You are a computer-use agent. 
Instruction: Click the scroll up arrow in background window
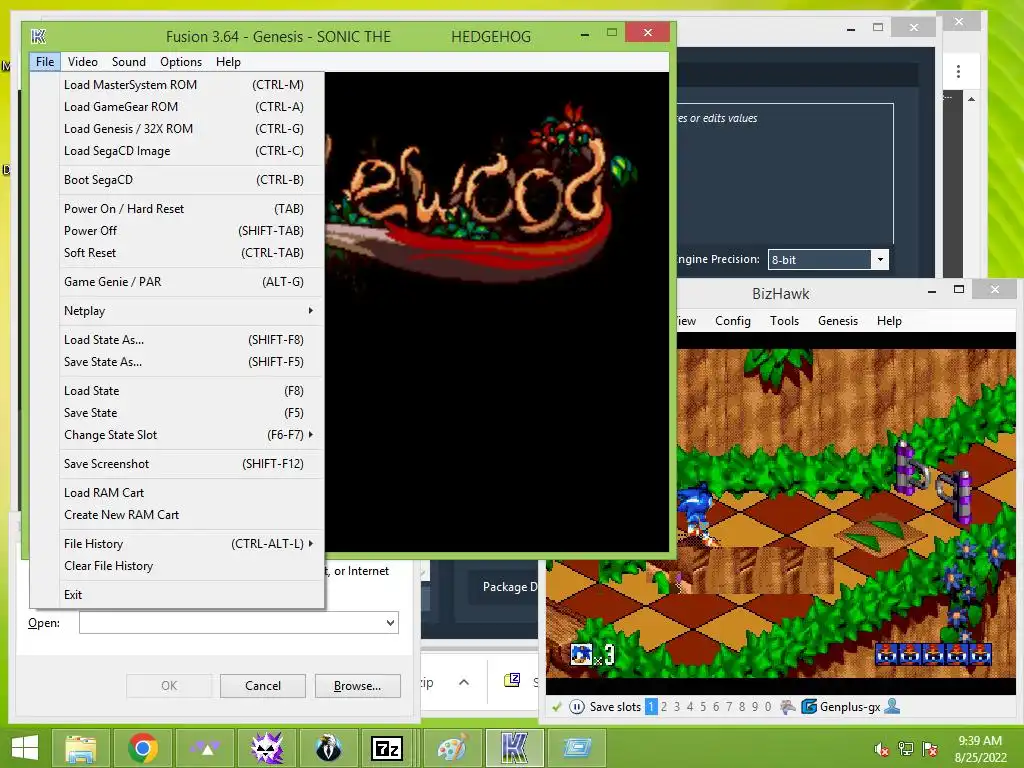pyautogui.click(x=972, y=99)
